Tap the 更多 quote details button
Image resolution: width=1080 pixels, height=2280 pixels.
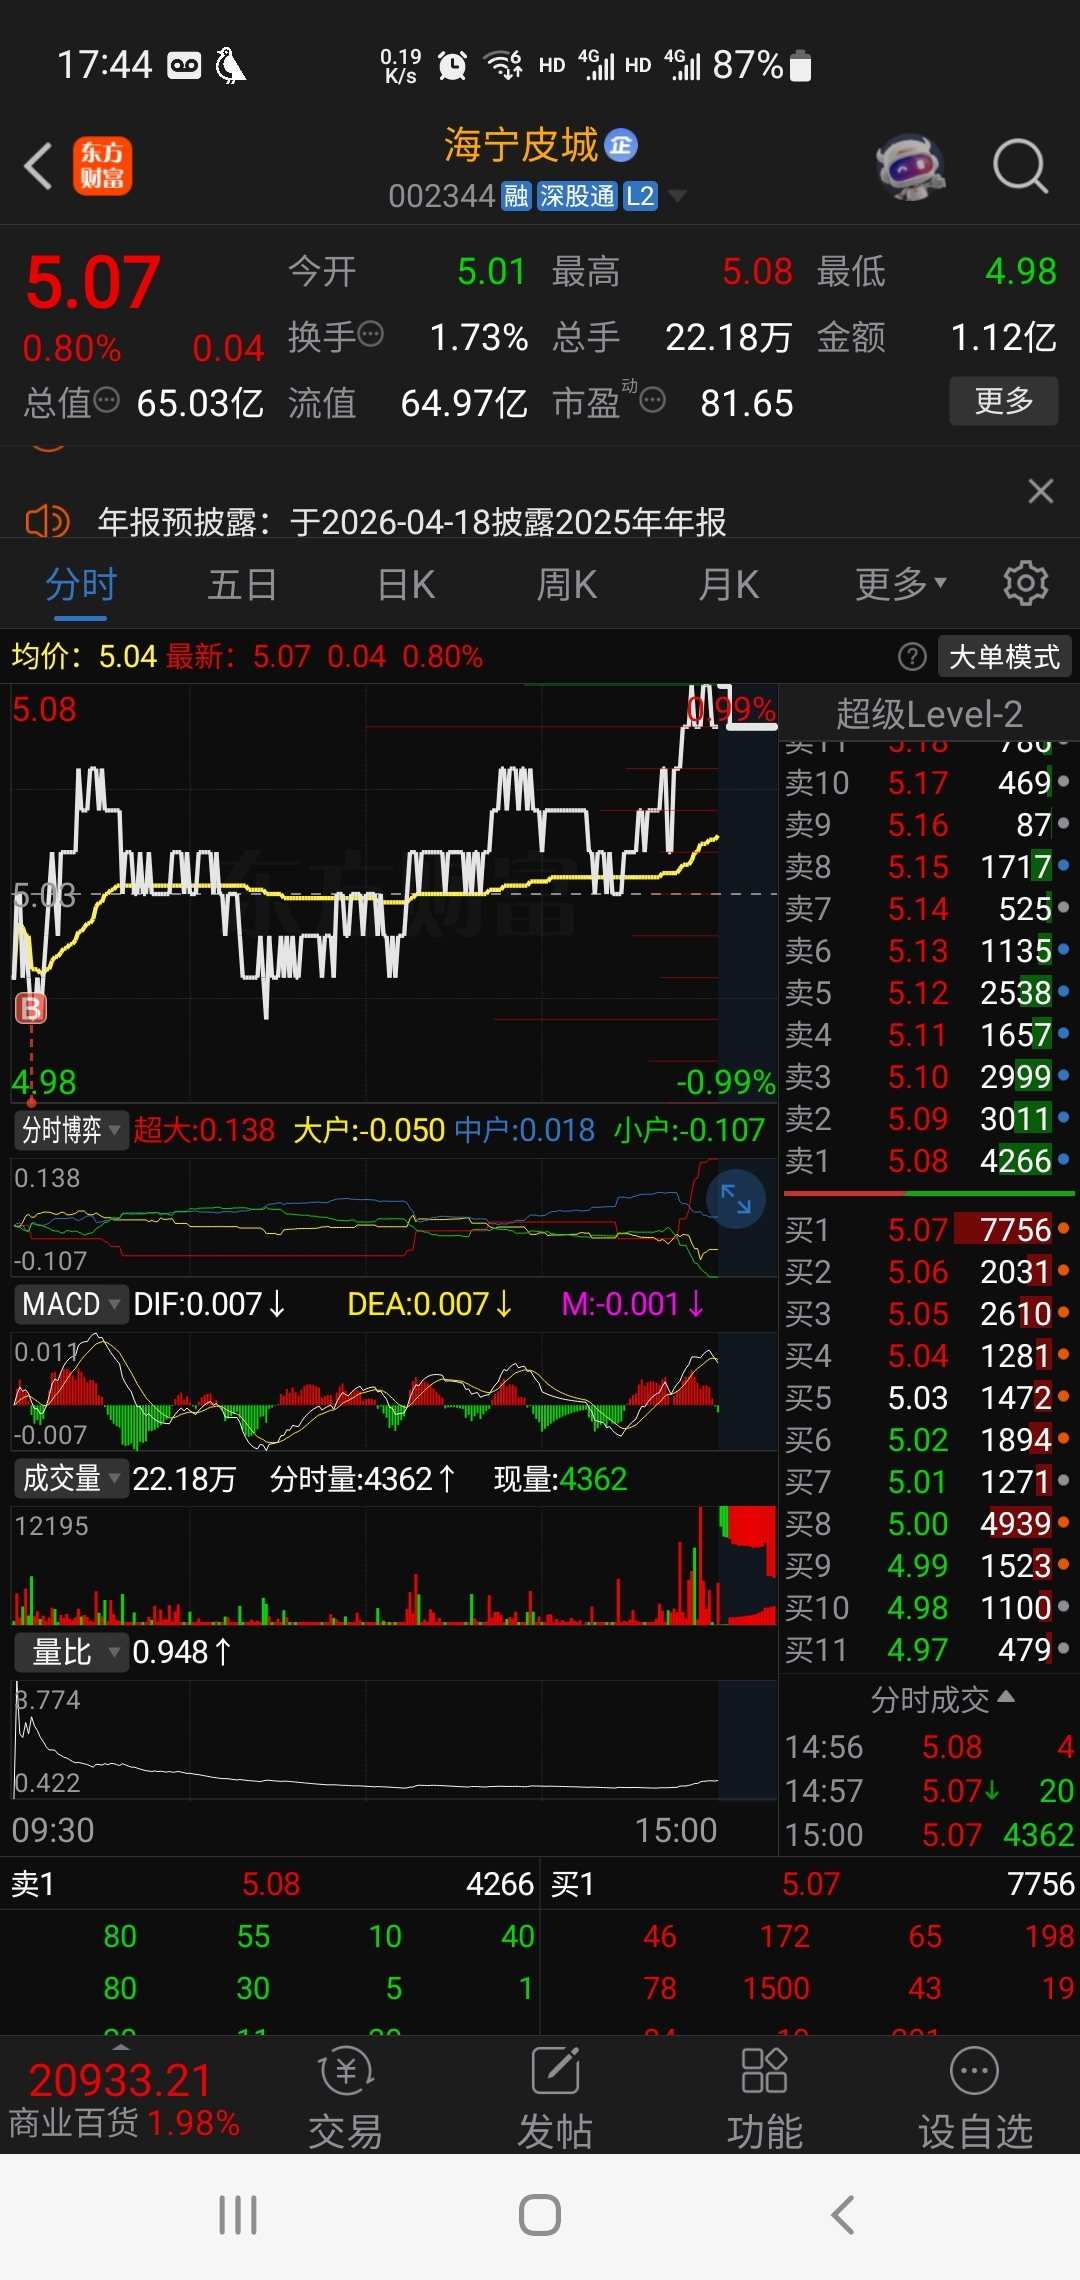pos(1003,401)
